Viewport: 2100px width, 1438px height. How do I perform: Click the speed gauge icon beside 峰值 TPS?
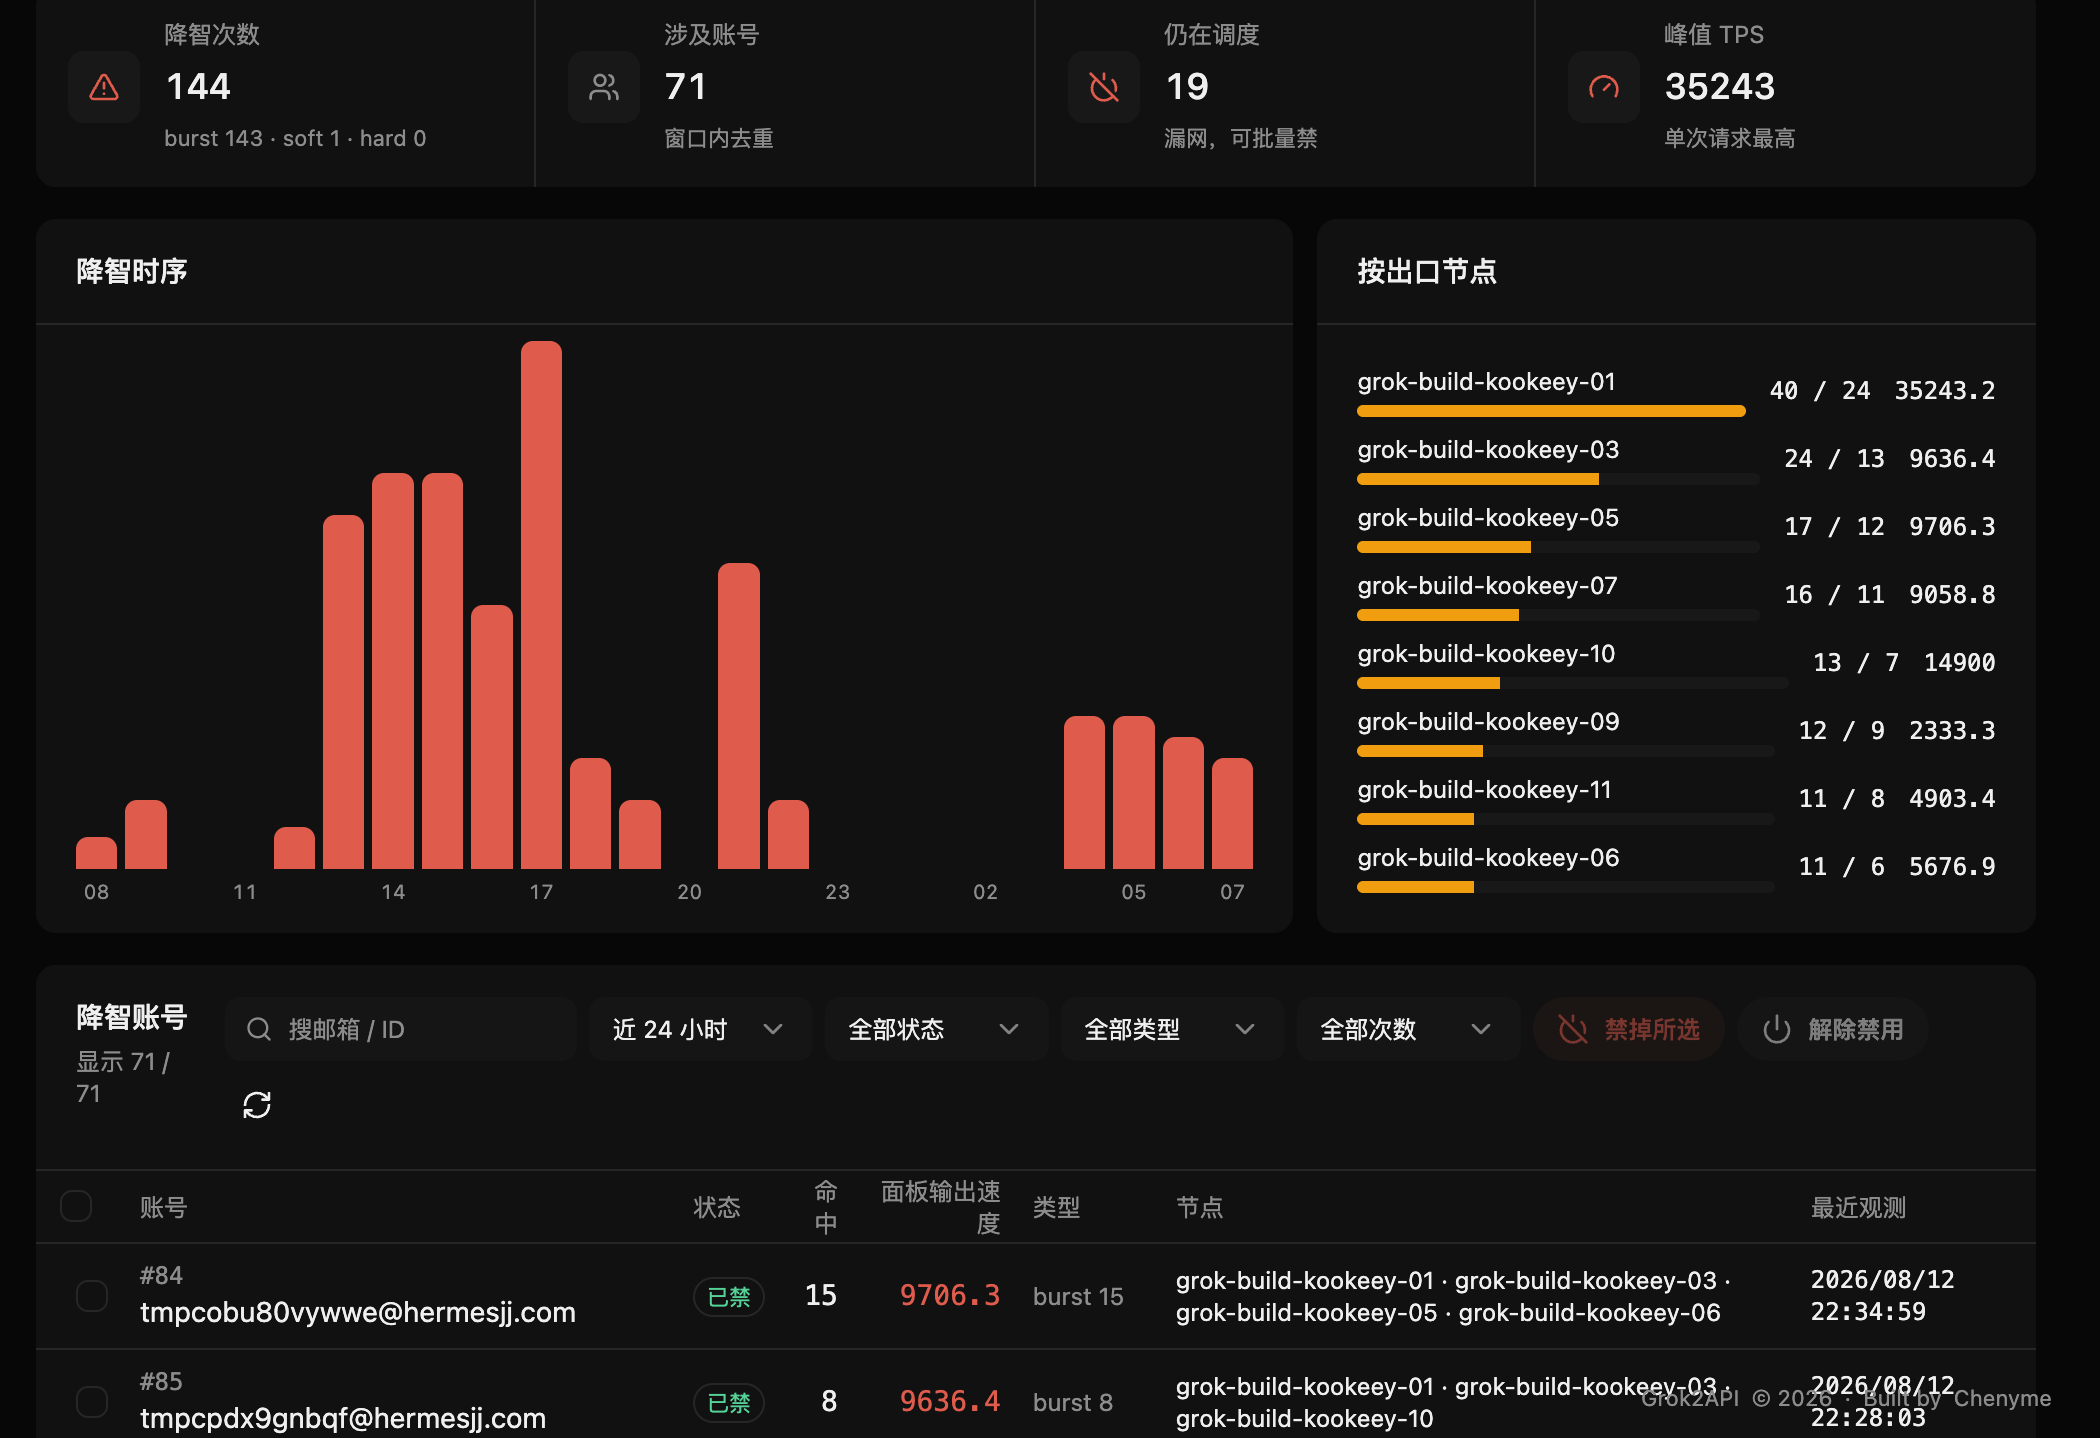point(1604,87)
